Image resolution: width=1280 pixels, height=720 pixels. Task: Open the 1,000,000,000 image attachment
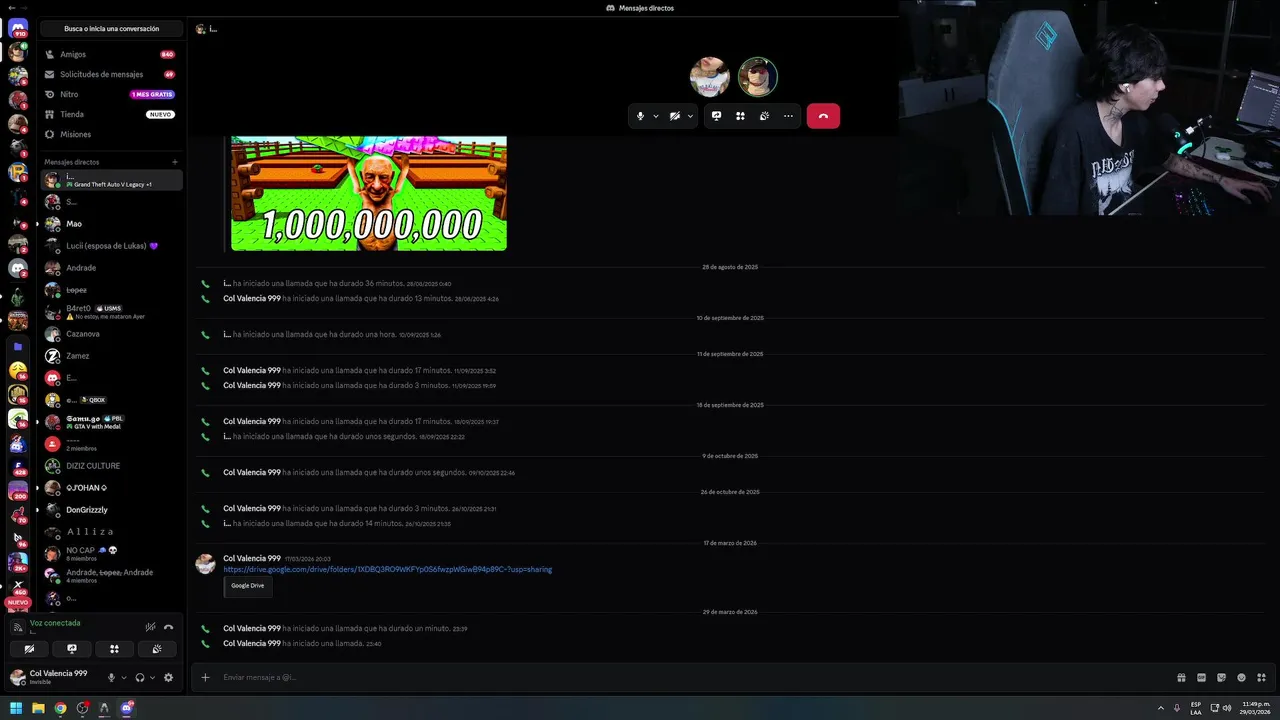coord(368,193)
